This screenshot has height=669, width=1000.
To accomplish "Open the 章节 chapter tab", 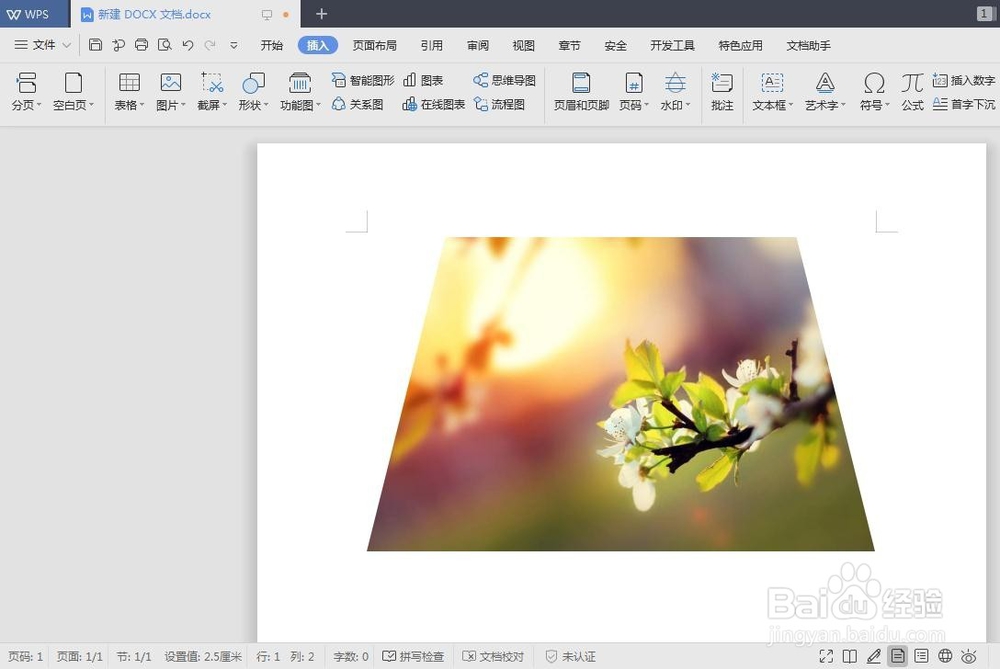I will pyautogui.click(x=570, y=45).
